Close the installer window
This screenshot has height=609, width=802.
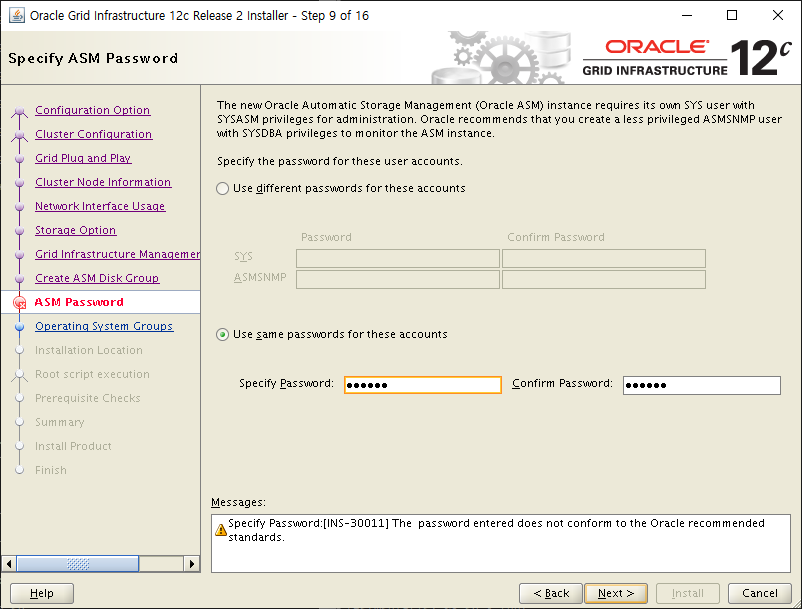tap(778, 15)
